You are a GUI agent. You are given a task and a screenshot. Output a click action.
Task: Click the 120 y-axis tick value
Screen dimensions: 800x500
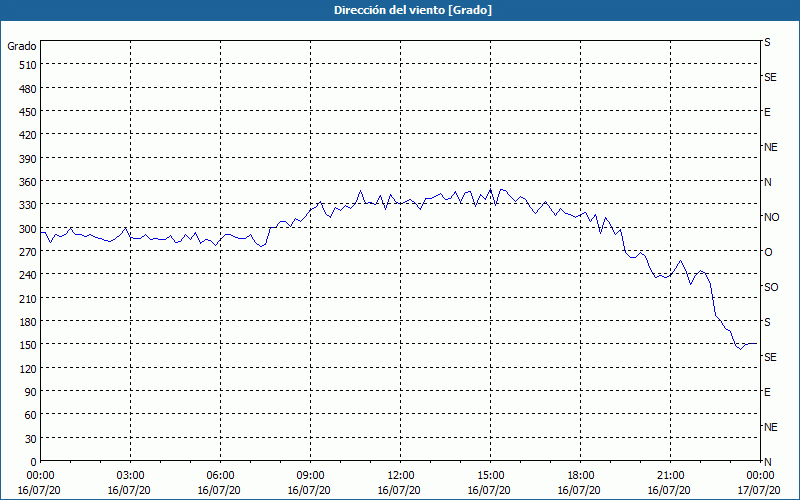[29, 369]
